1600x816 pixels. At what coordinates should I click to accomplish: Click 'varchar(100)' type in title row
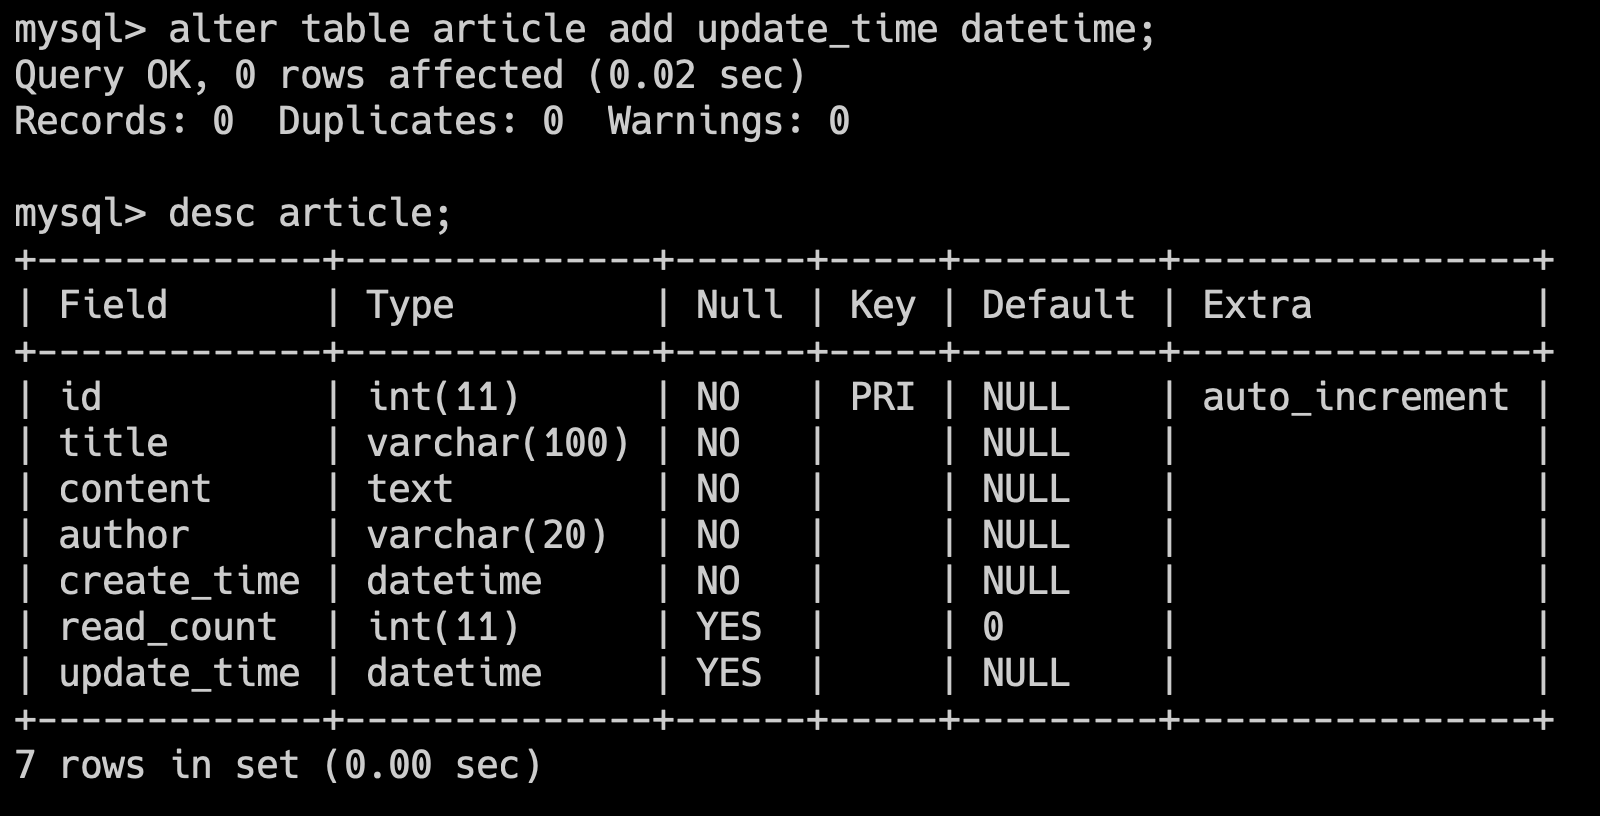click(x=498, y=443)
